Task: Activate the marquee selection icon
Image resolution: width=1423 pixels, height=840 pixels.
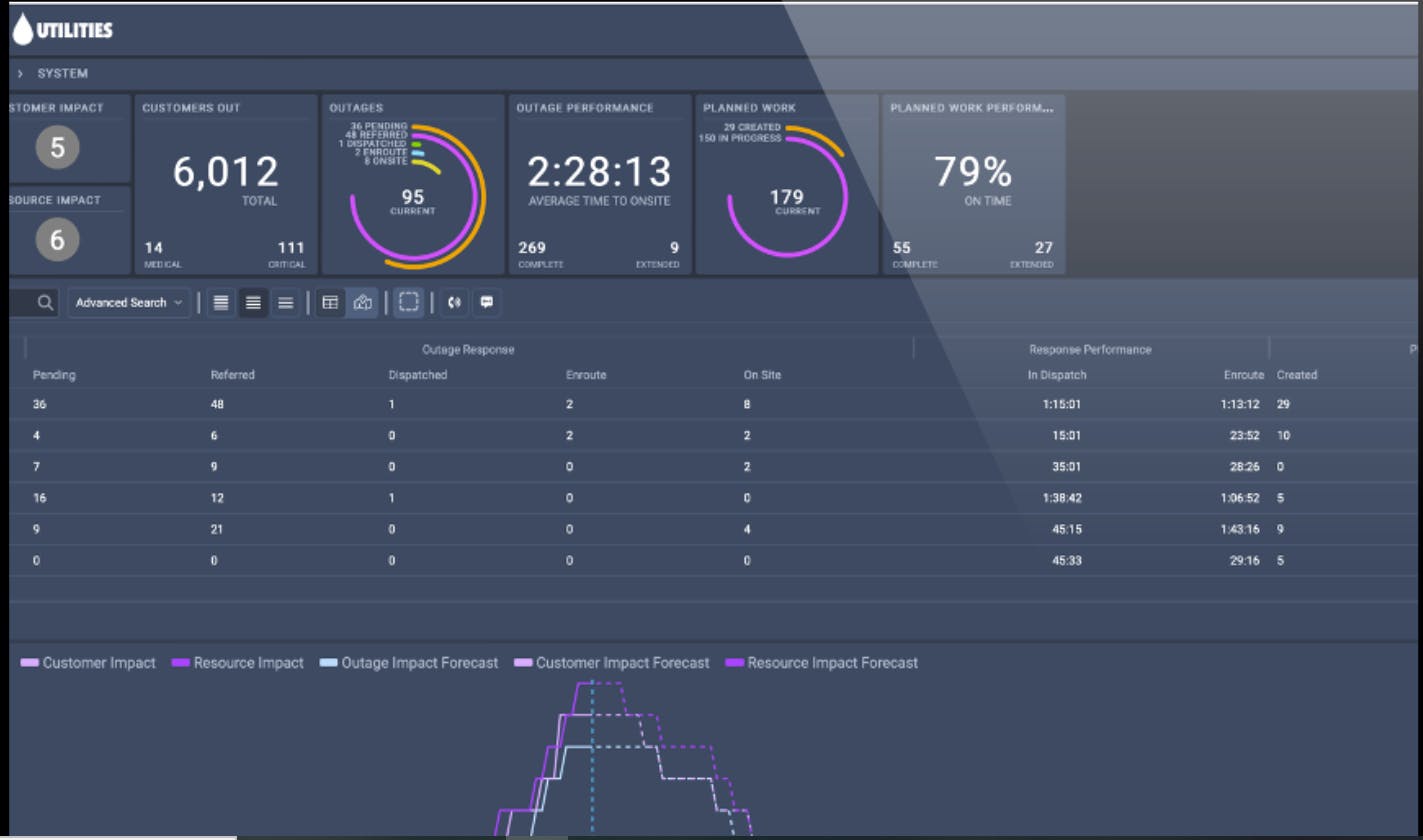Action: 408,302
